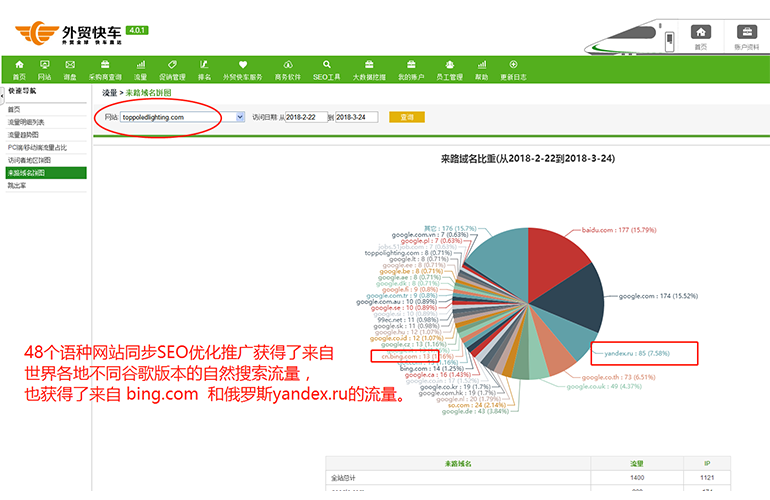Open 员工管理 people icon in navbar
The height and width of the screenshot is (500, 770).
449,64
